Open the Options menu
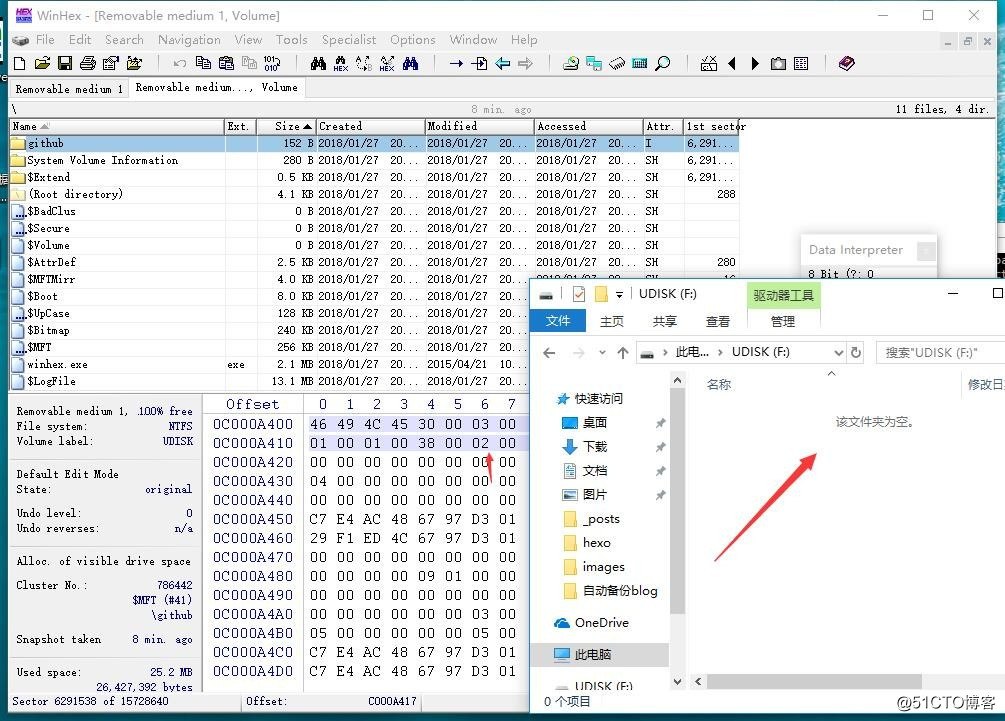The width and height of the screenshot is (1005, 721). [x=413, y=40]
